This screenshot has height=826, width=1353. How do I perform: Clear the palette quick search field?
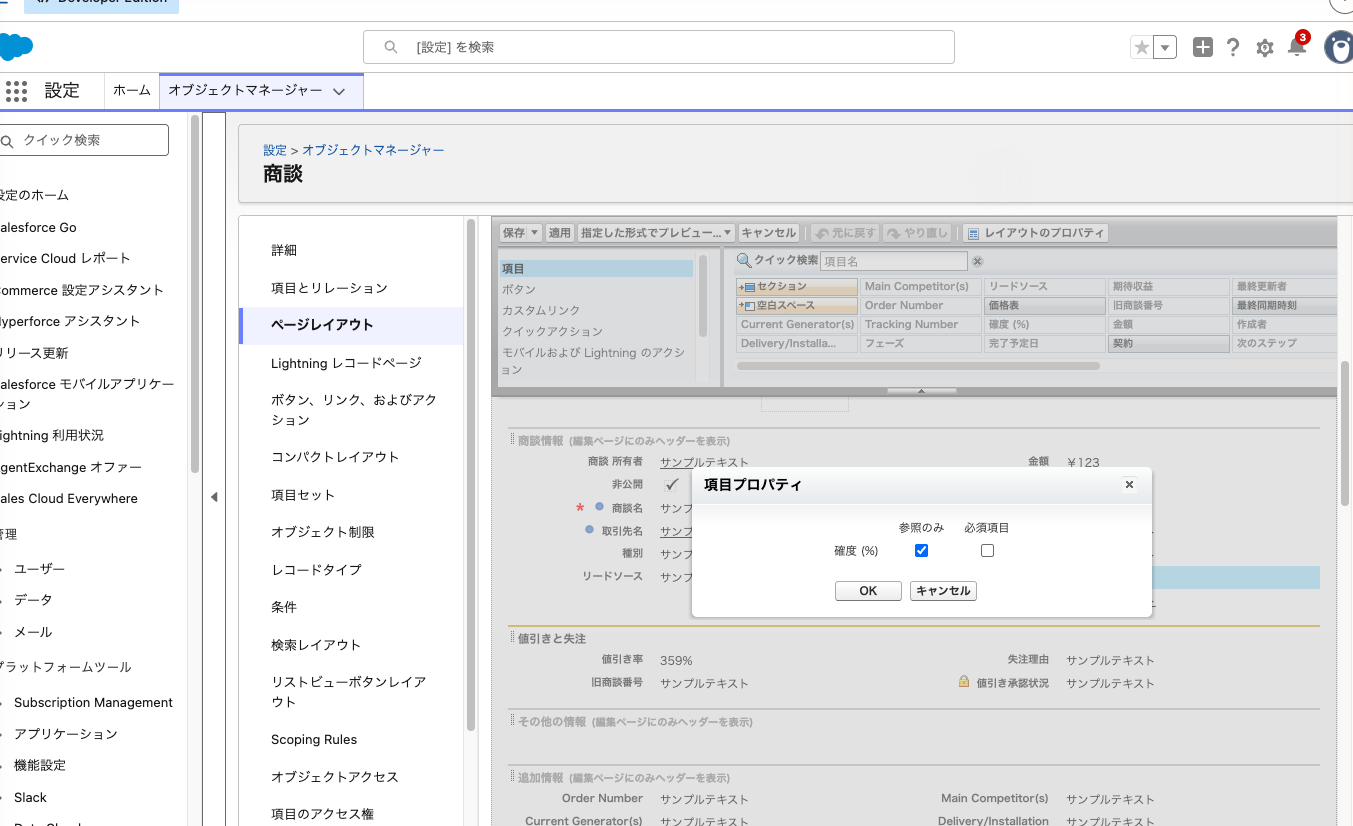click(x=978, y=261)
